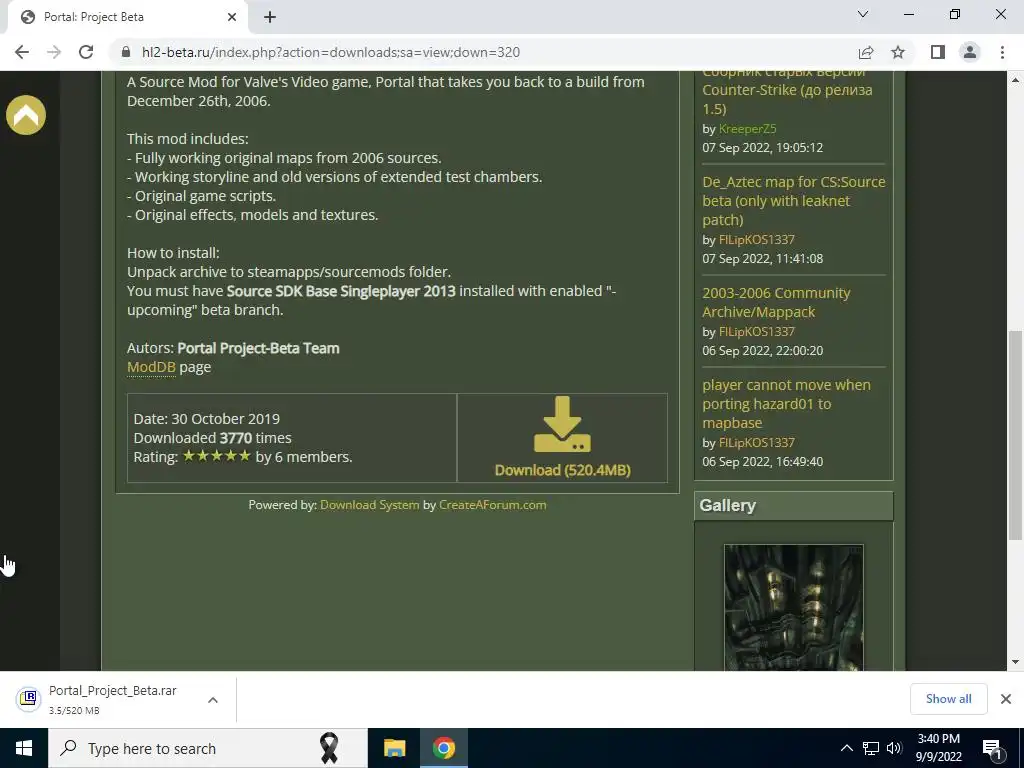The height and width of the screenshot is (768, 1024).
Task: Click the network tray icon
Action: pos(871,748)
